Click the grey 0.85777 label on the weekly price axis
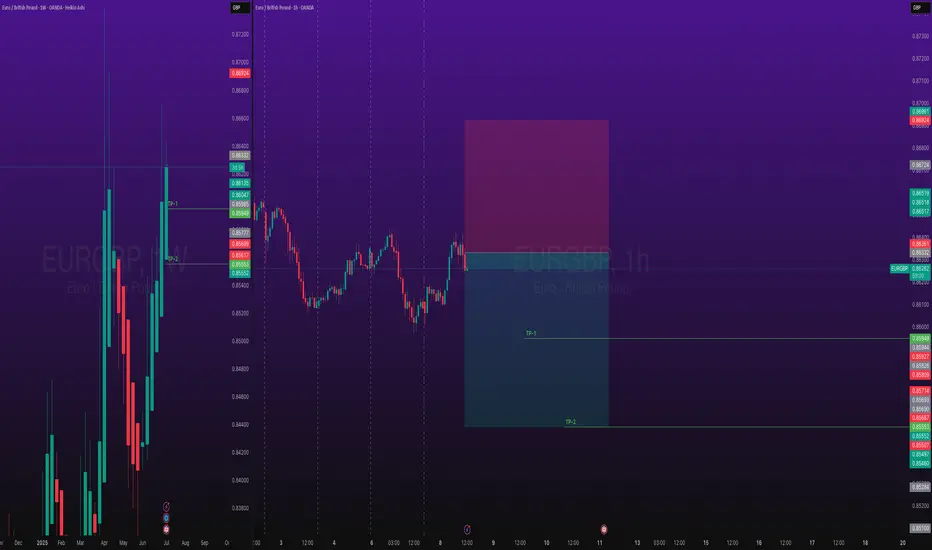This screenshot has height=550, width=932. 240,232
